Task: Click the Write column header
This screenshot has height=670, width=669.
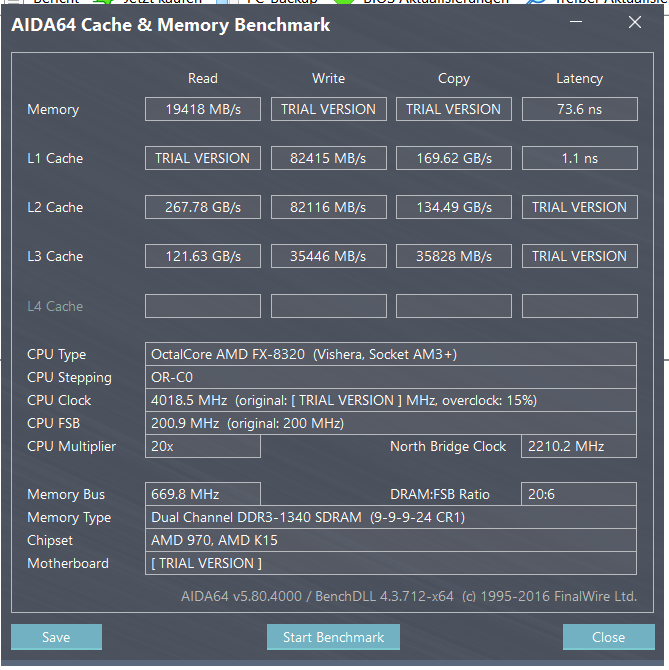Action: click(329, 78)
